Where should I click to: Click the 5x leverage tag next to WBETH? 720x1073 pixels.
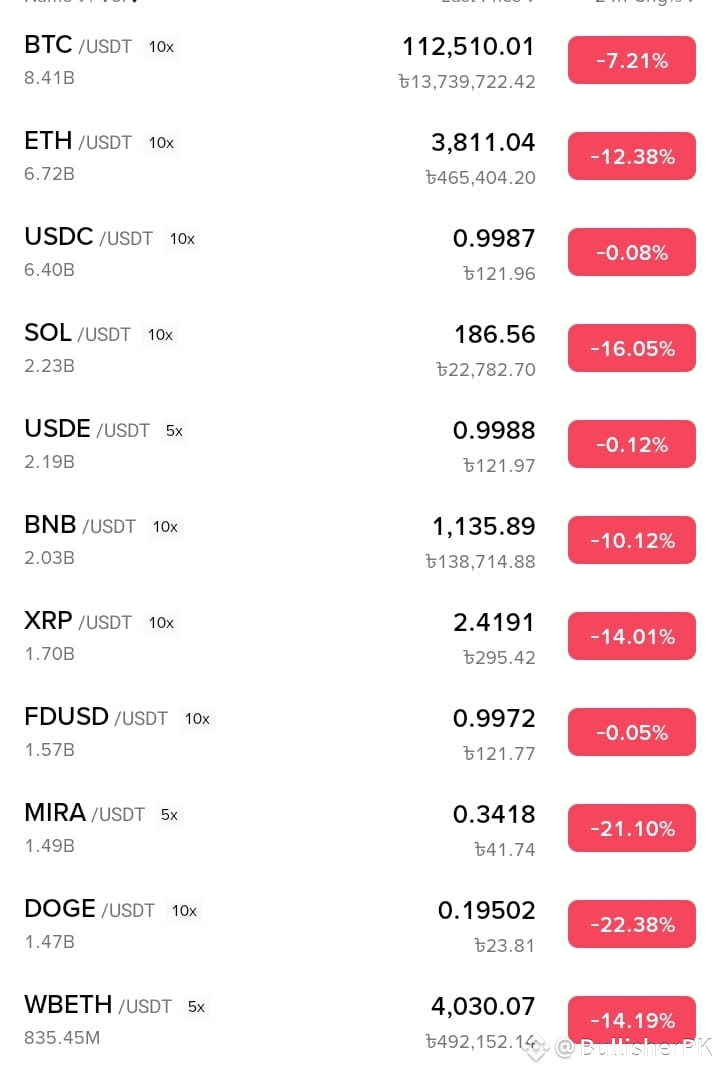coord(196,1007)
